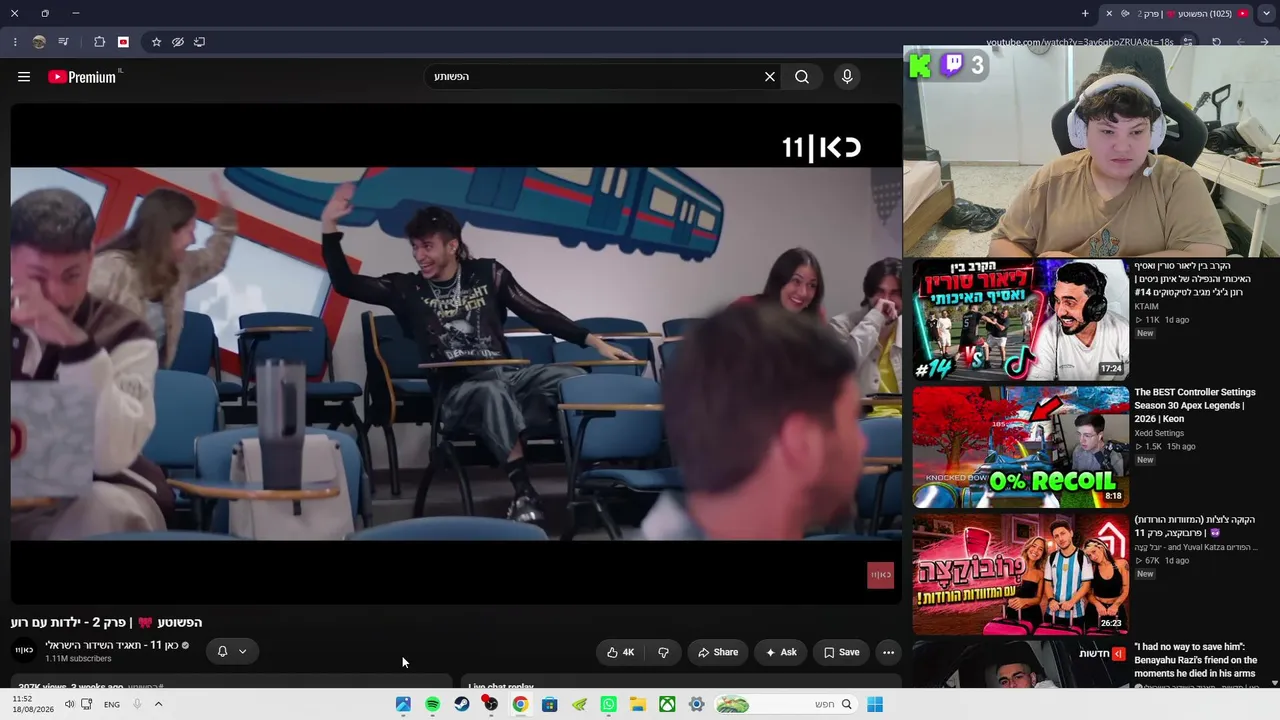The image size is (1280, 720).
Task: Click the video player area
Action: click(x=456, y=353)
